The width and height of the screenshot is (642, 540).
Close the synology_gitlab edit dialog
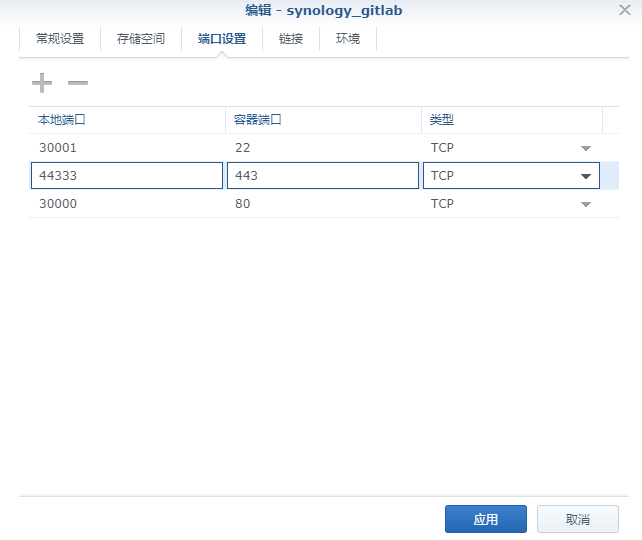tap(624, 10)
